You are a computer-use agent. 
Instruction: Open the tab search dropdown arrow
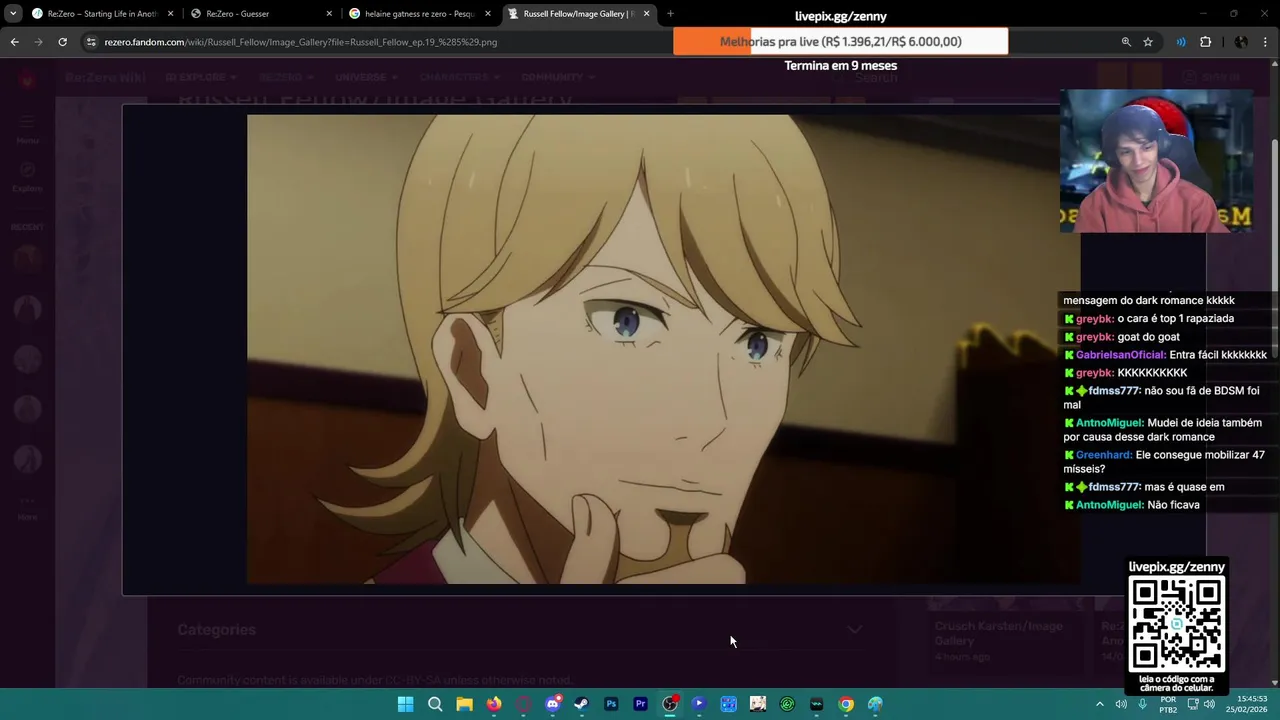click(13, 14)
